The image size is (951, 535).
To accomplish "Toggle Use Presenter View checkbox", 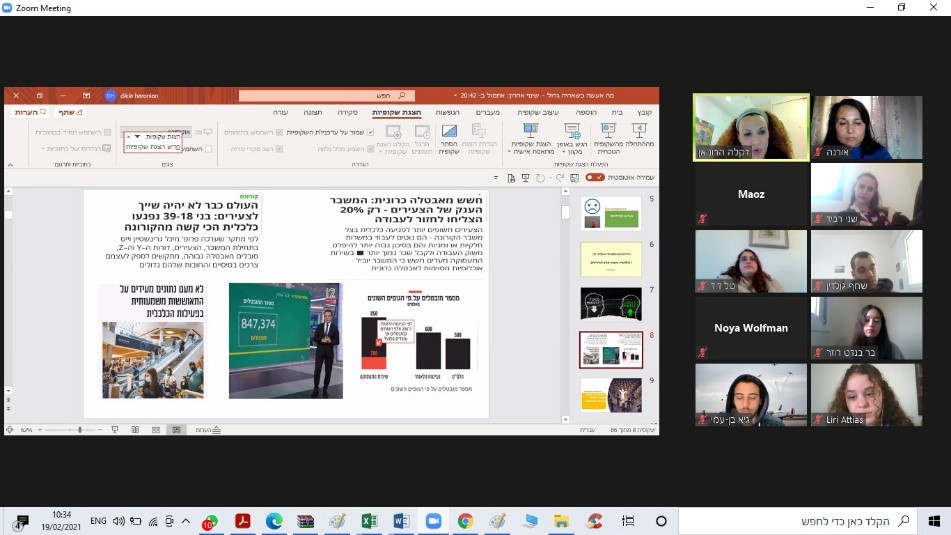I will click(x=209, y=149).
